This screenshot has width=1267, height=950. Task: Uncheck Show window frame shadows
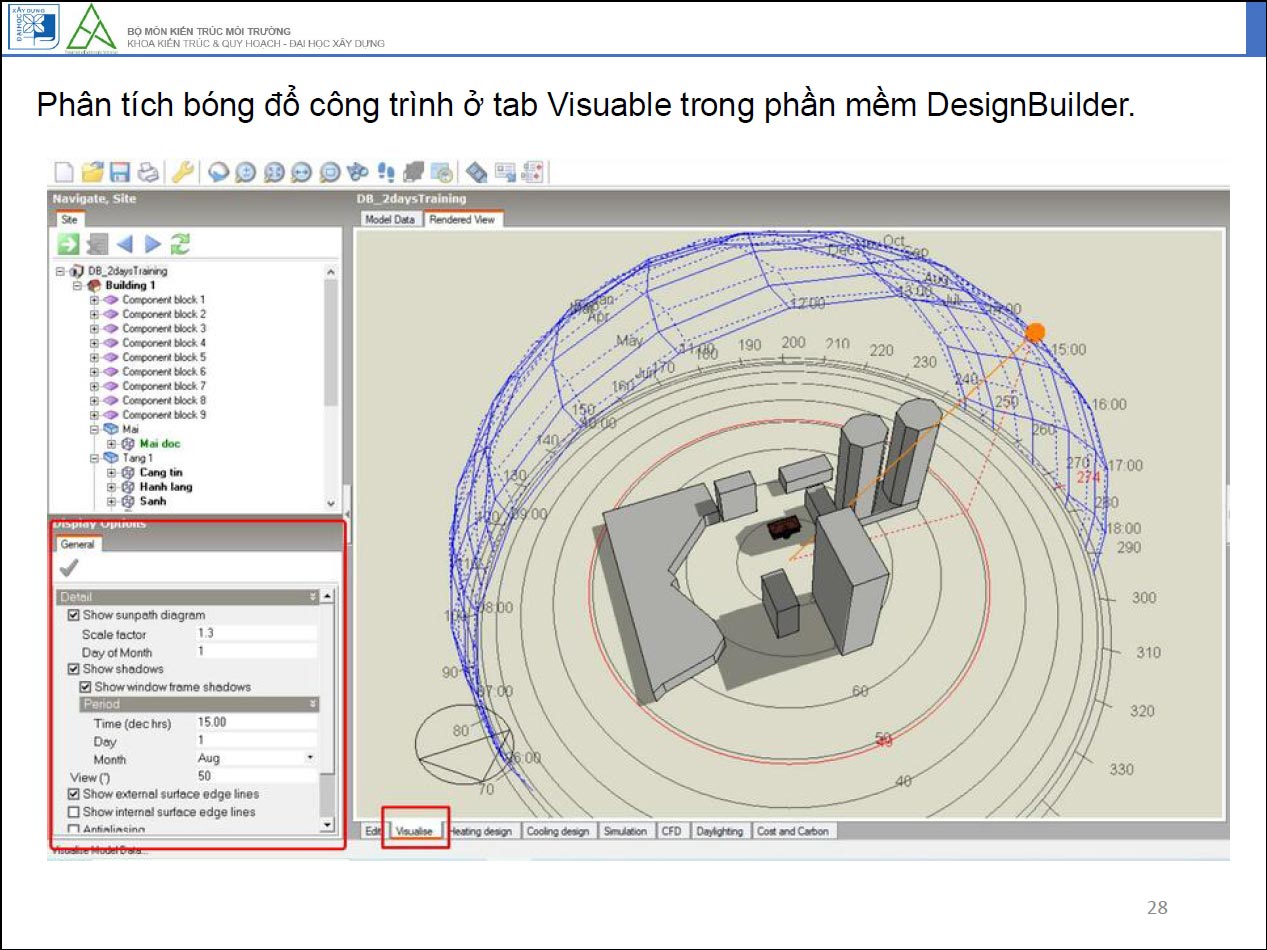point(85,687)
